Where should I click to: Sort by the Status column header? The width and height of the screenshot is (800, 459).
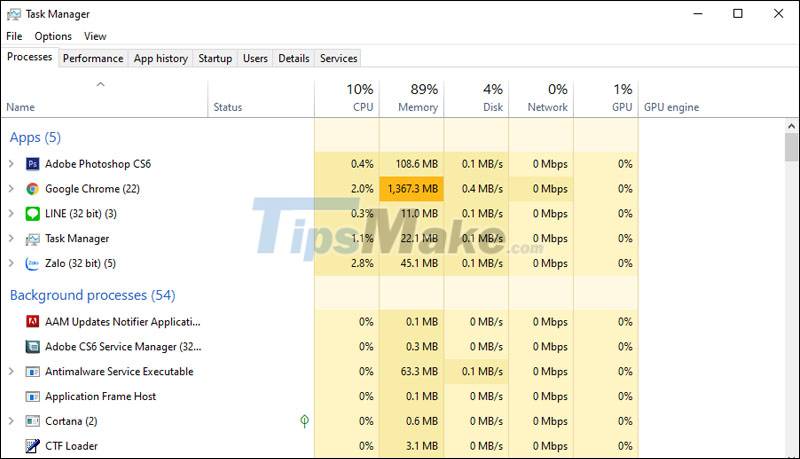click(x=261, y=99)
